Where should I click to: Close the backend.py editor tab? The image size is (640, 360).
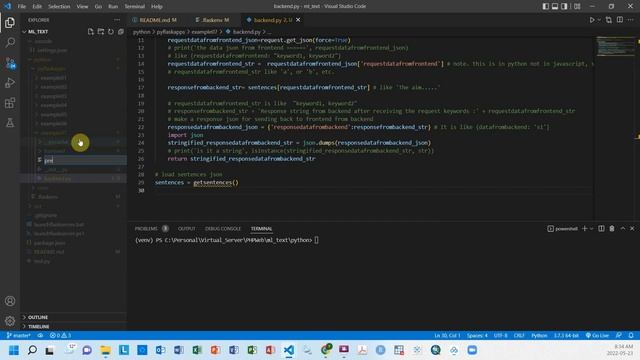tap(298, 20)
